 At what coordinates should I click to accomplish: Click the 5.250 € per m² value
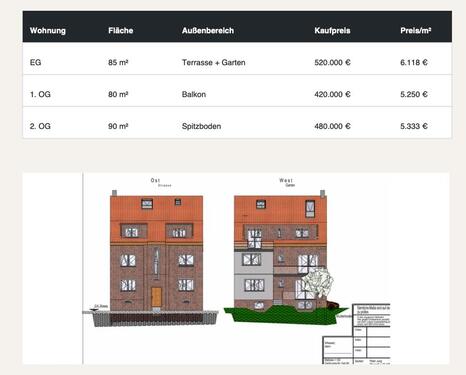pyautogui.click(x=414, y=94)
